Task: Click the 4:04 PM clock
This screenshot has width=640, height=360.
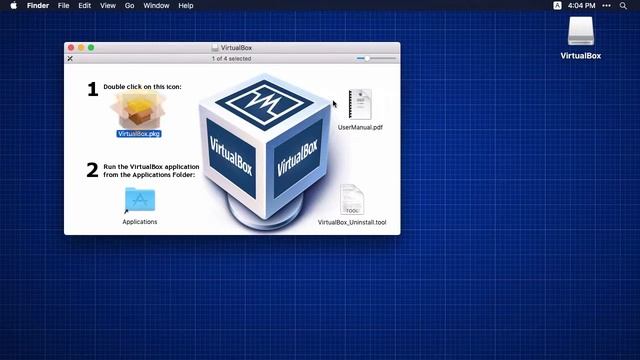Action: click(x=582, y=6)
